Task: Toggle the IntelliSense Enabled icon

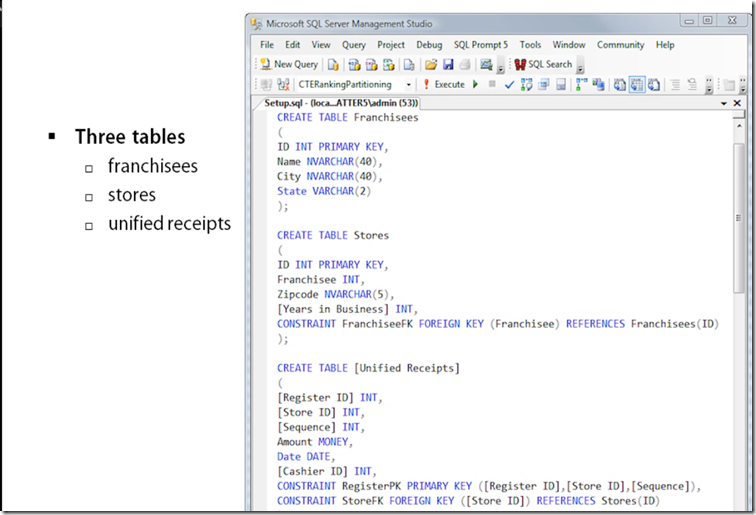Action: coord(561,85)
